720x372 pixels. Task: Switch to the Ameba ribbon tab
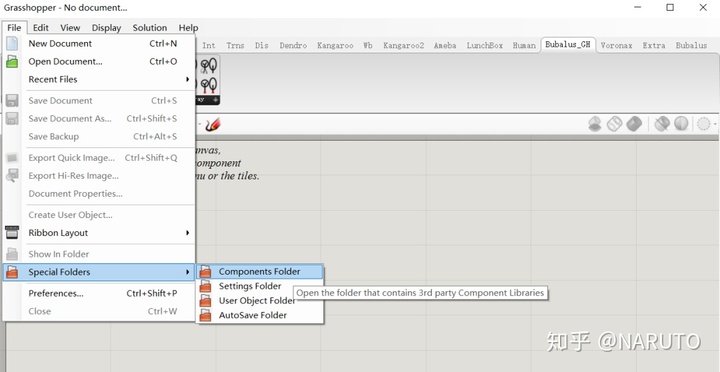pyautogui.click(x=445, y=45)
